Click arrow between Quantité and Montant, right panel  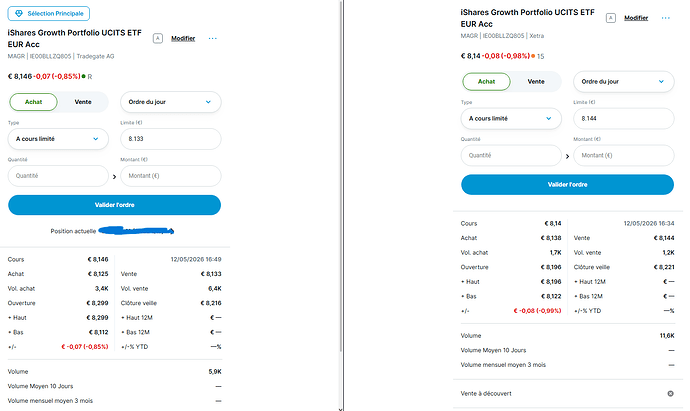tap(567, 157)
